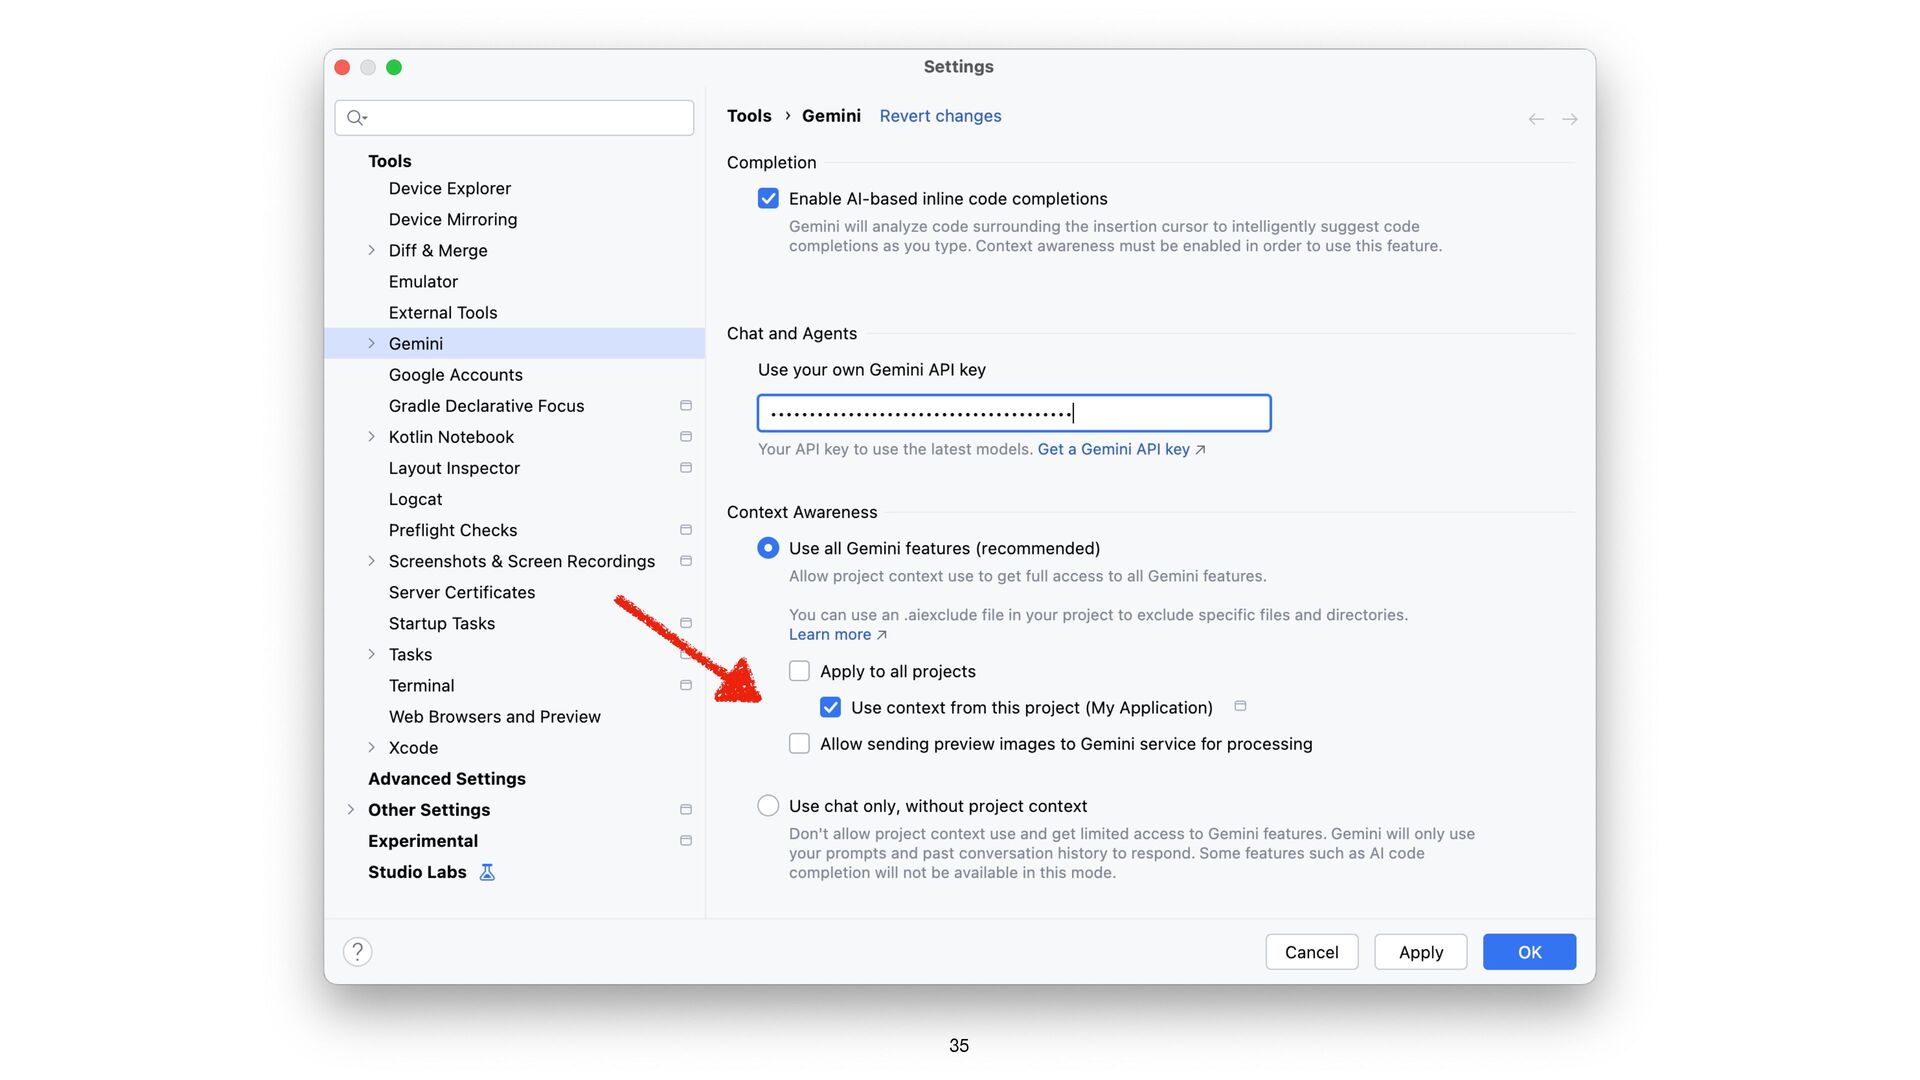Click project-level icon beside Preflight Checks
This screenshot has height=1080, width=1920.
coord(686,530)
